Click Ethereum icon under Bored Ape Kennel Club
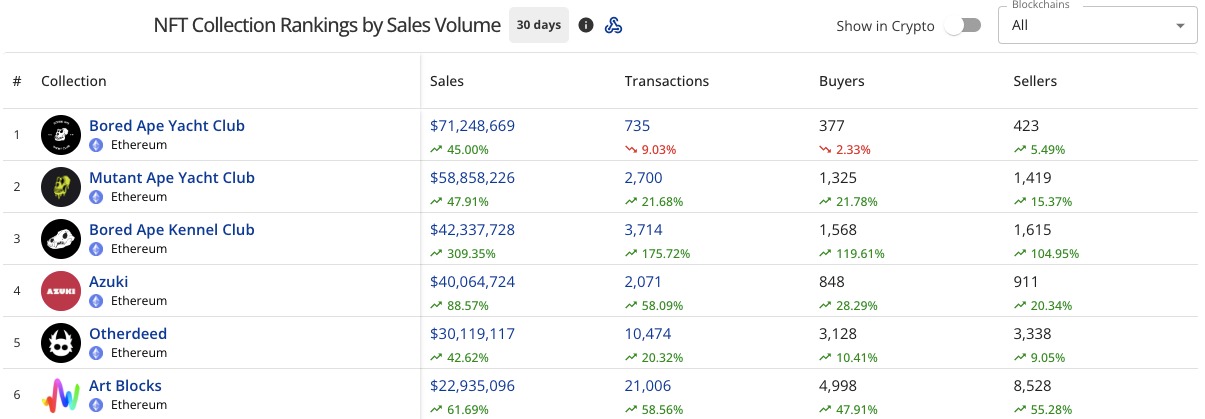The width and height of the screenshot is (1205, 419). tap(97, 249)
